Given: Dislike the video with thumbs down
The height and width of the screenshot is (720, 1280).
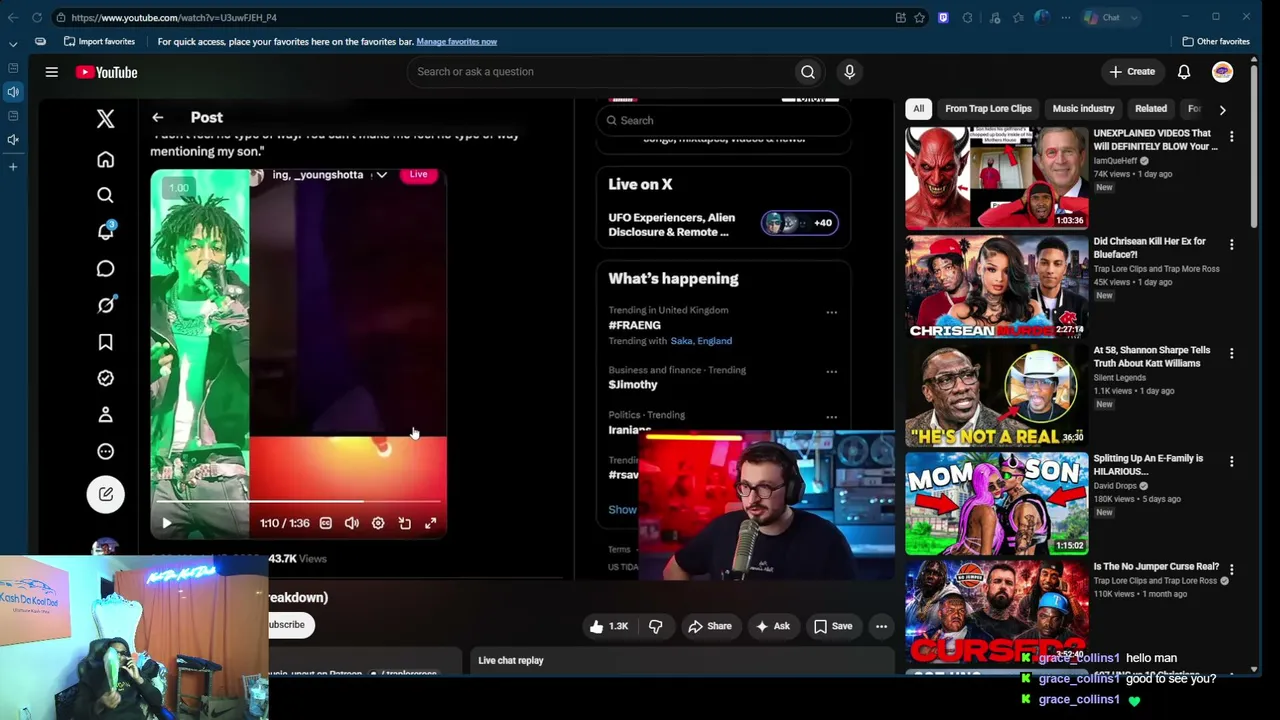Looking at the screenshot, I should (656, 626).
